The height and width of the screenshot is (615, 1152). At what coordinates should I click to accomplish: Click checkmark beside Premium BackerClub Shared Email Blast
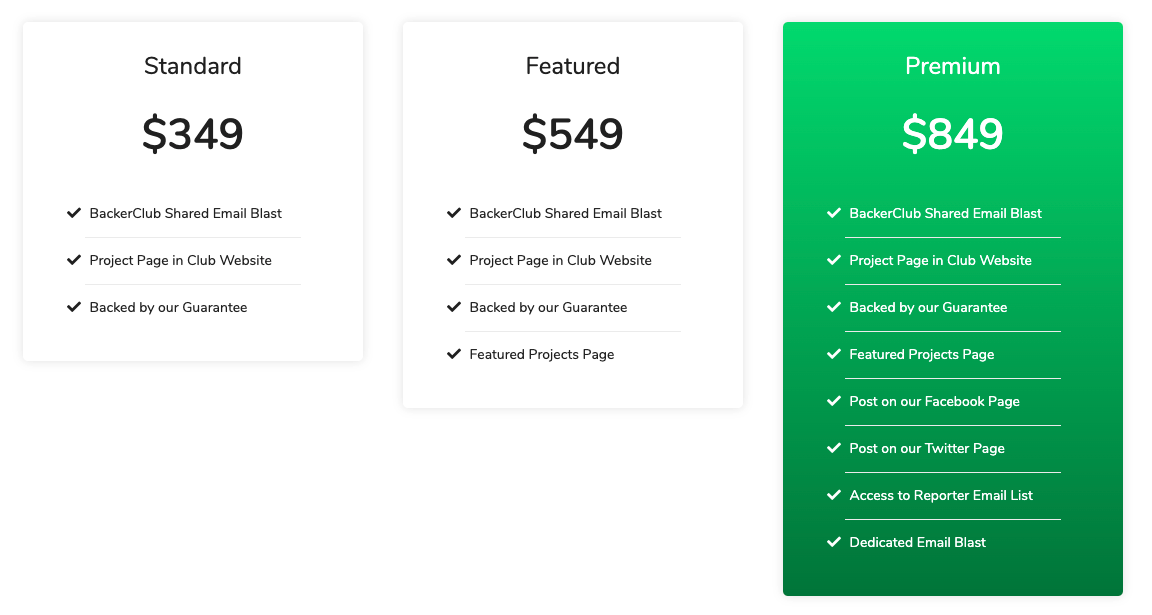833,213
